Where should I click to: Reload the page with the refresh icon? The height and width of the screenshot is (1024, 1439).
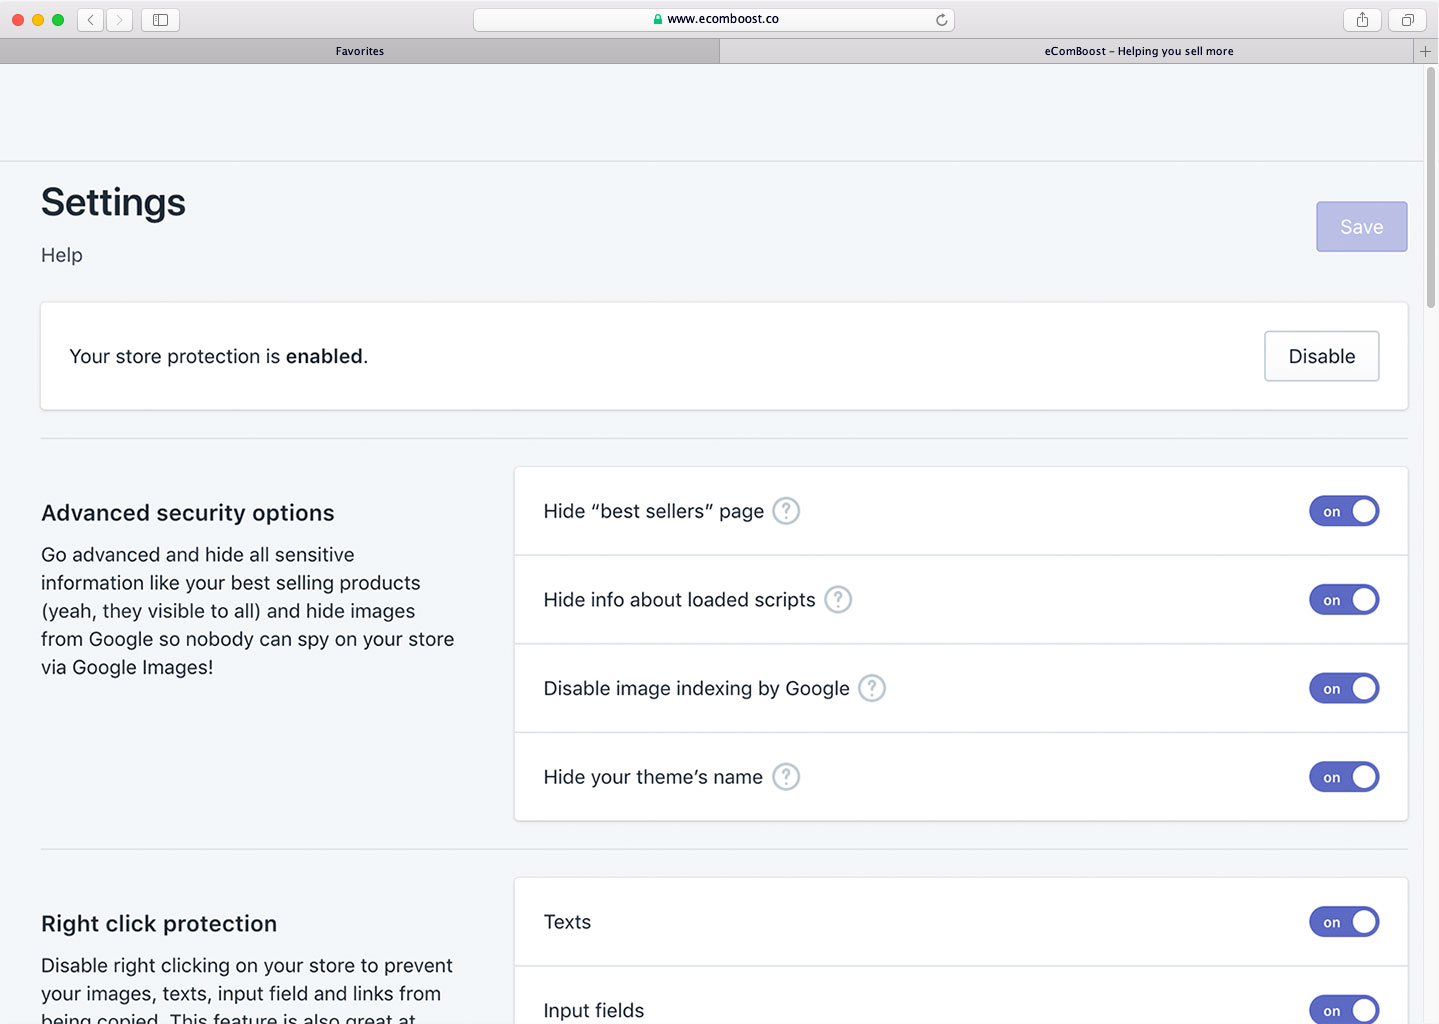point(941,19)
